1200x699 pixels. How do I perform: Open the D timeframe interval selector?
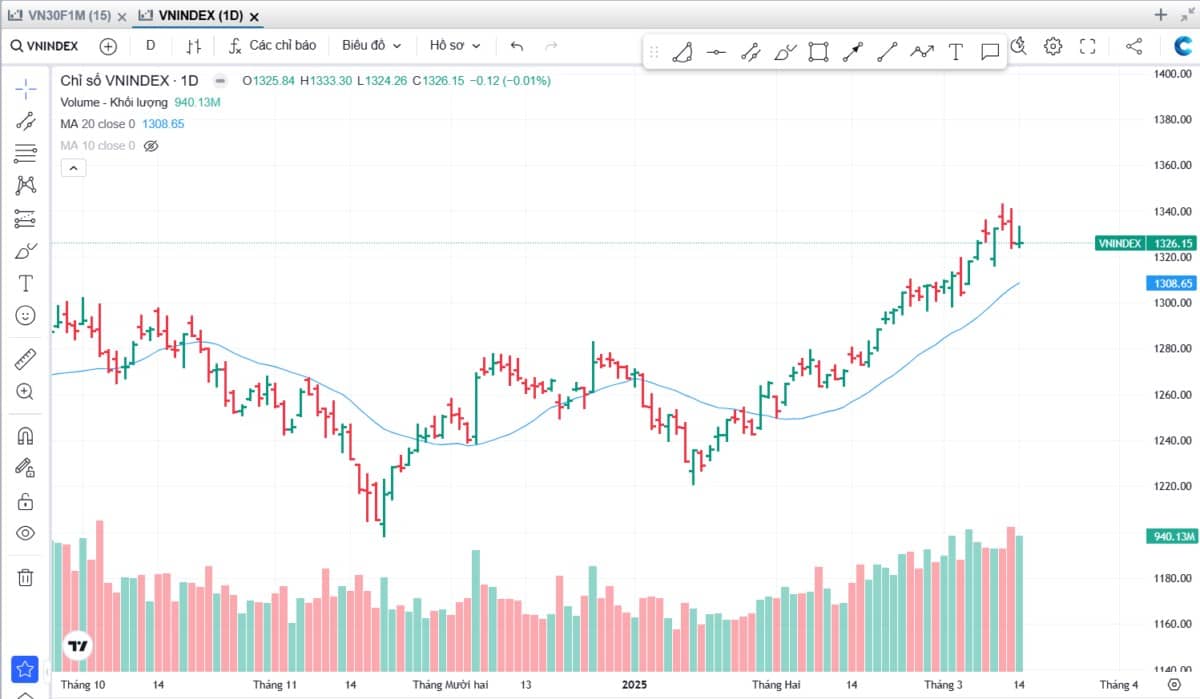pyautogui.click(x=151, y=46)
